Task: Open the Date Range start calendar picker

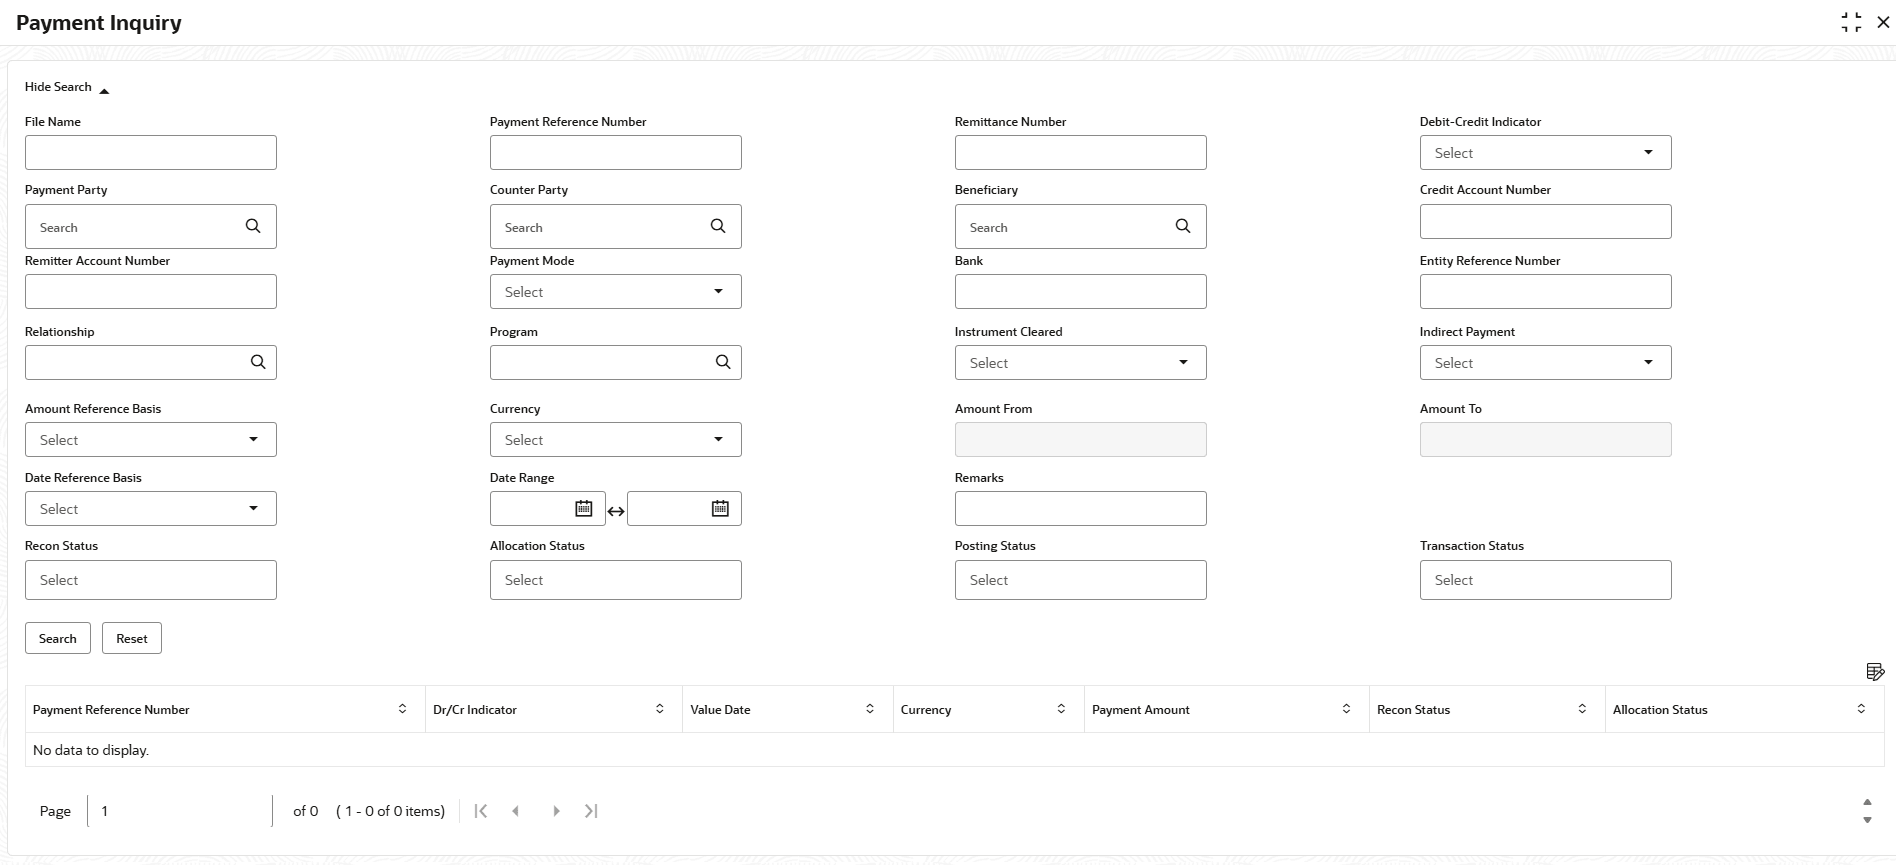Action: pos(584,508)
